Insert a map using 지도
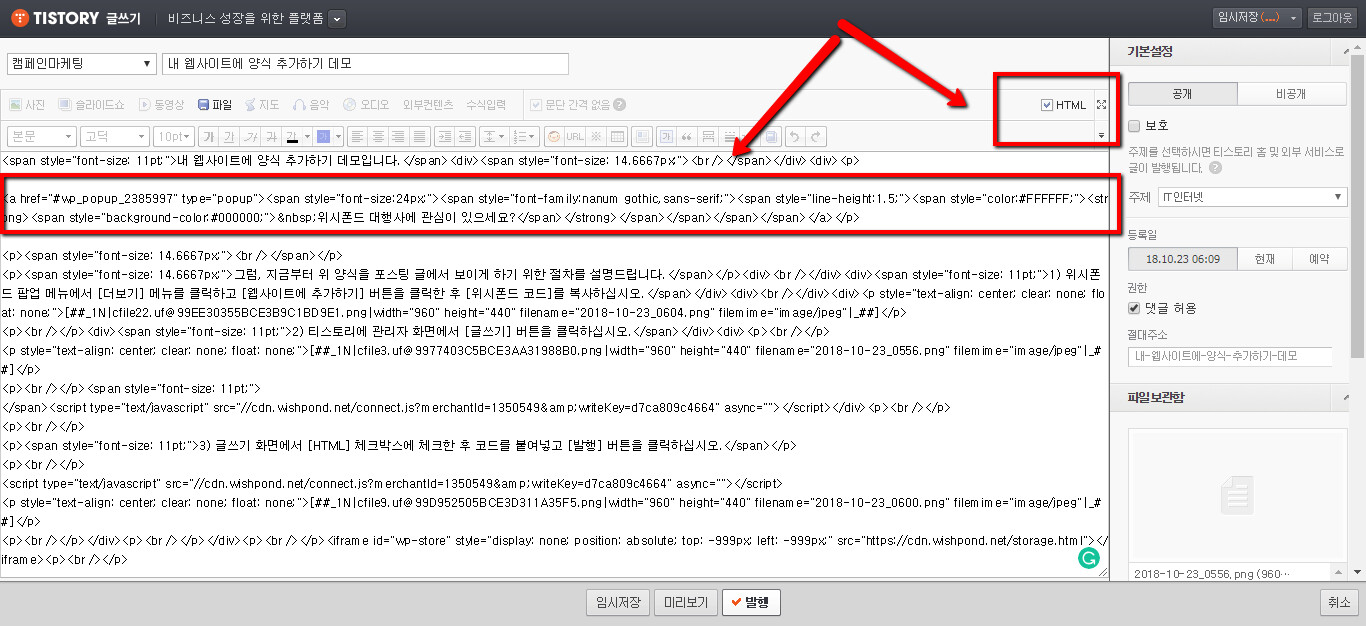Screen dimensions: 1366x626 261,105
